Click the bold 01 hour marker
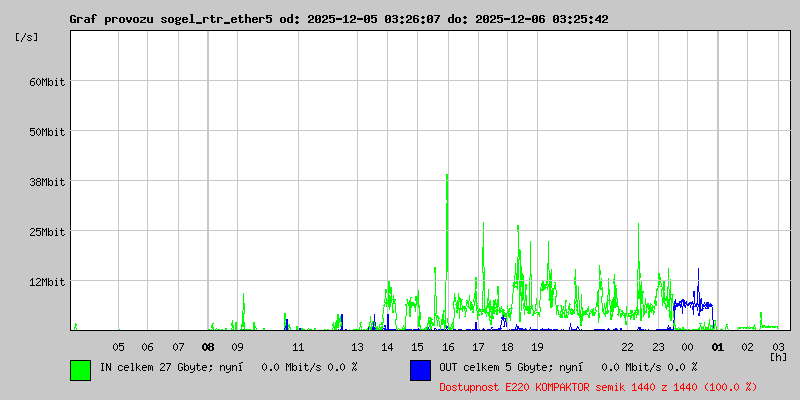The image size is (800, 400). click(717, 347)
